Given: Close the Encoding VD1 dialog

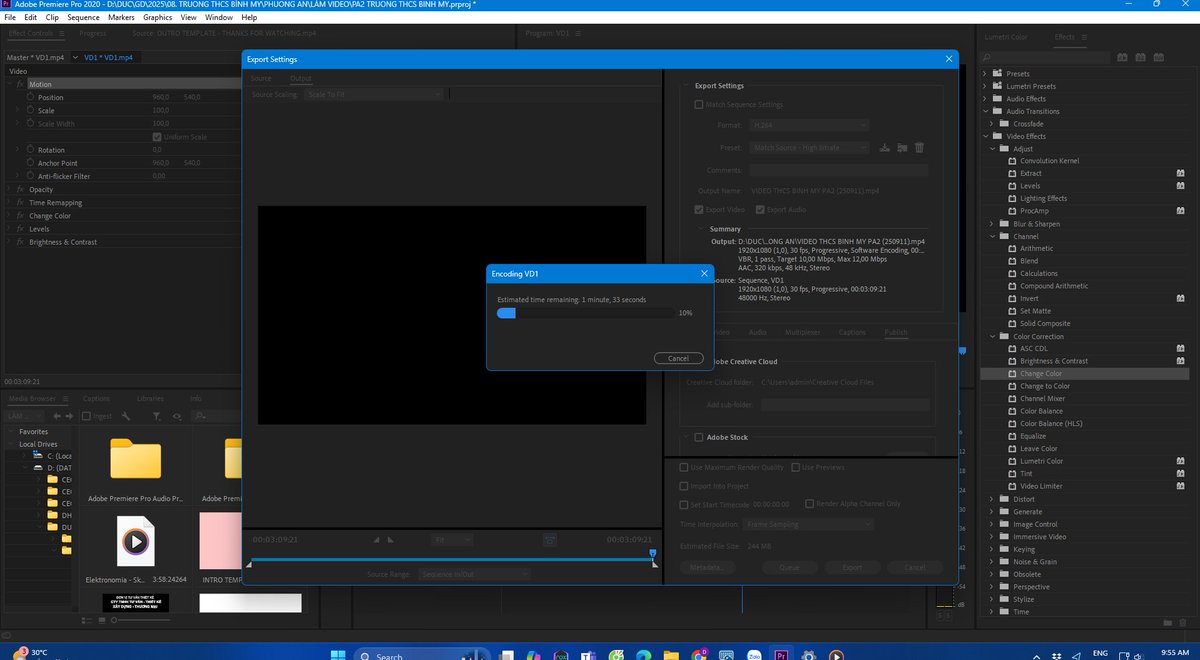Looking at the screenshot, I should [x=703, y=273].
